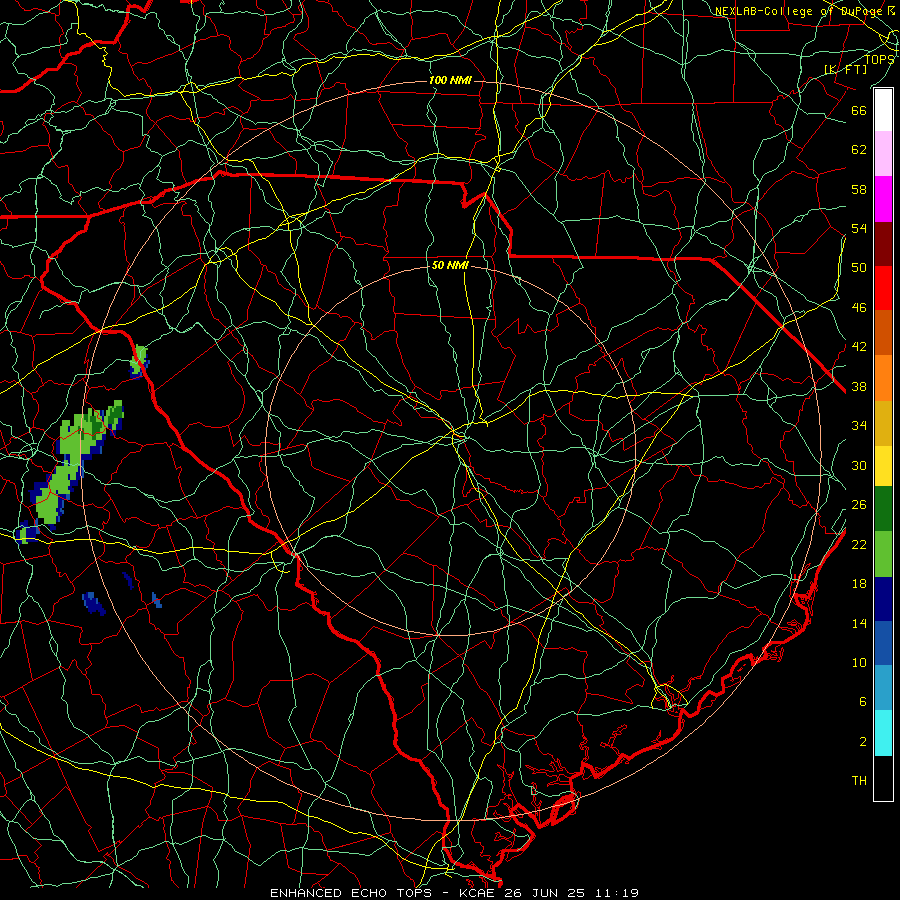Click the 6 scale value
The width and height of the screenshot is (900, 900).
(x=863, y=702)
